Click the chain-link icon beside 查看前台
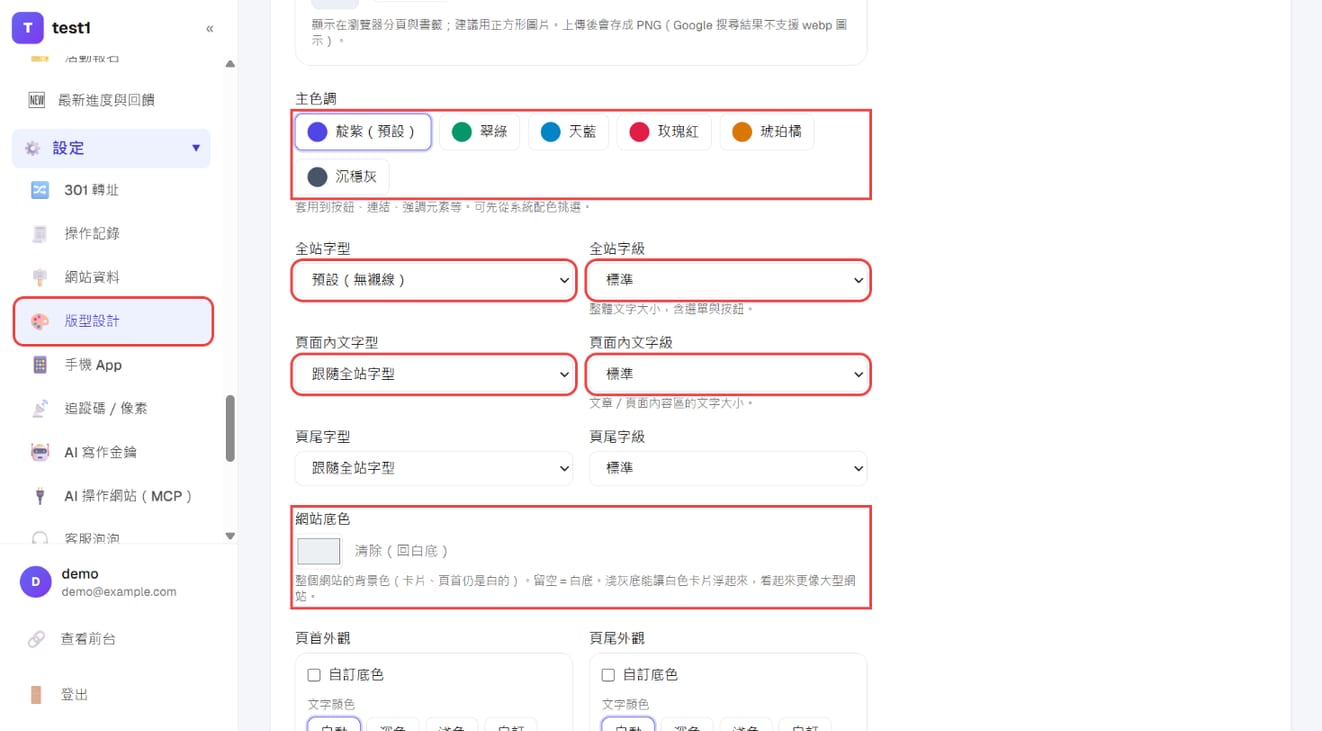 tap(36, 639)
